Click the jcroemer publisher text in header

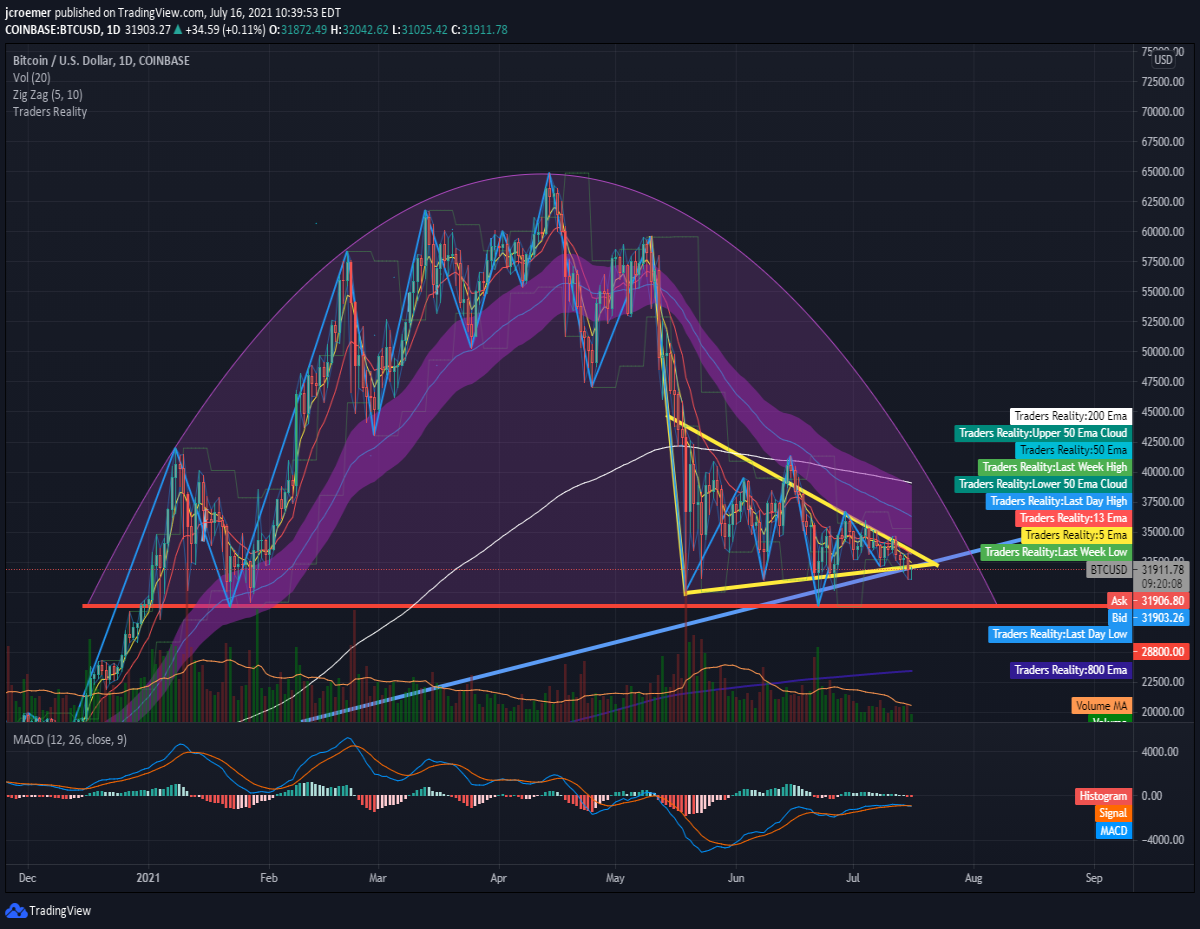pos(26,12)
